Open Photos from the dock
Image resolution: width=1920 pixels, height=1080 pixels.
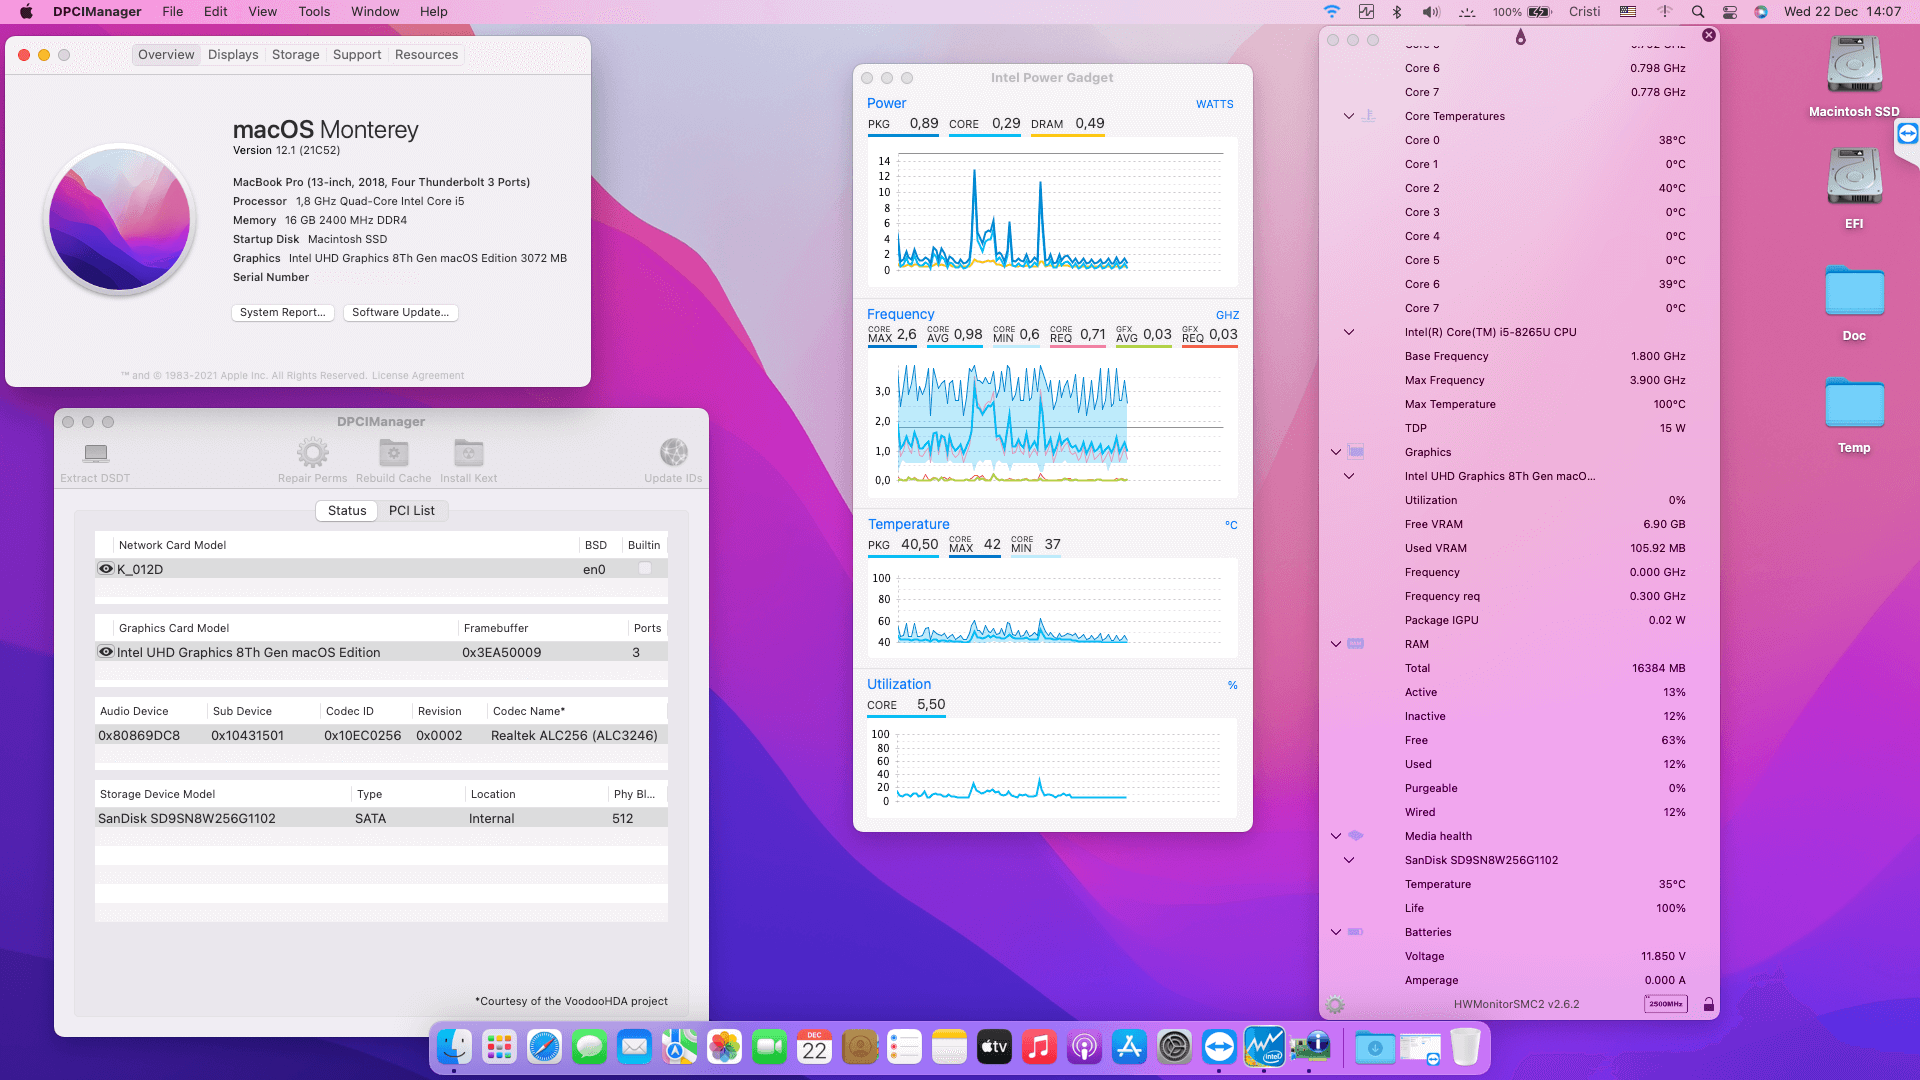point(724,1047)
